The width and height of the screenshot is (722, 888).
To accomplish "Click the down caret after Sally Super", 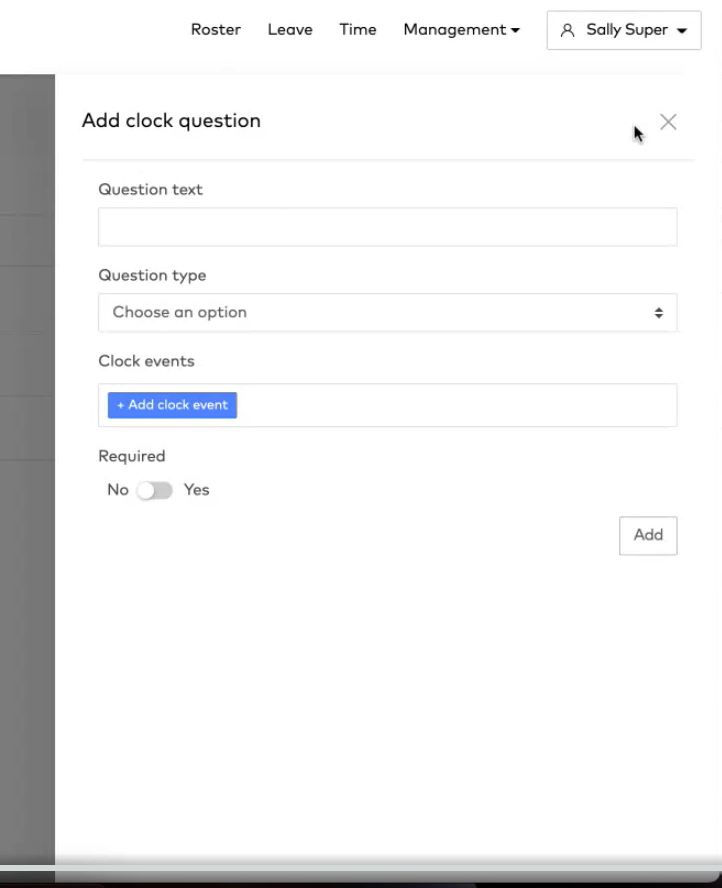I will click(x=682, y=31).
